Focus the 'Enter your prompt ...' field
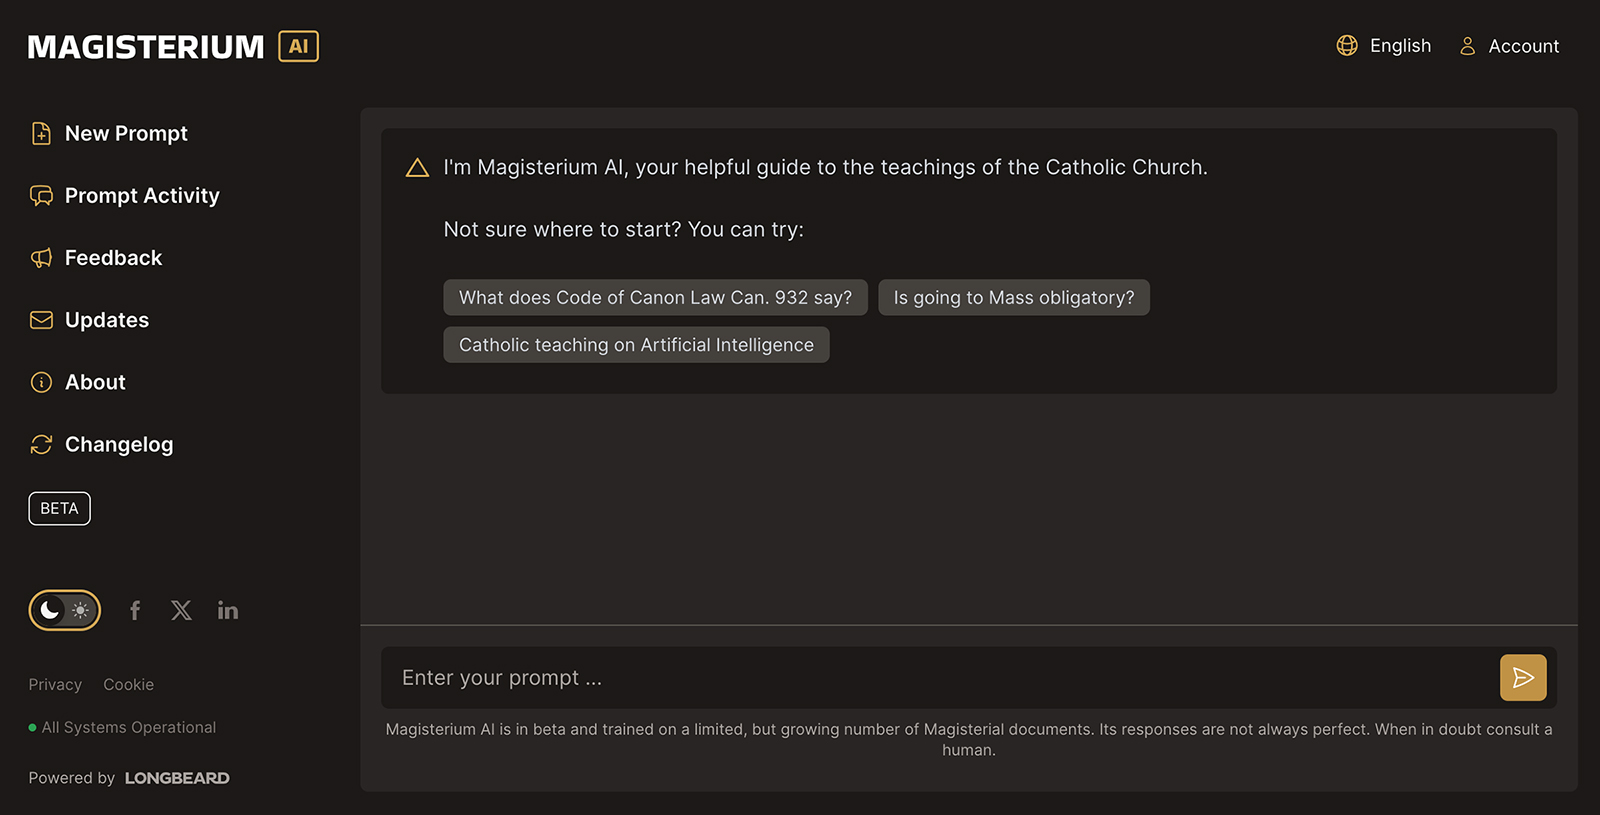1600x815 pixels. tap(940, 678)
